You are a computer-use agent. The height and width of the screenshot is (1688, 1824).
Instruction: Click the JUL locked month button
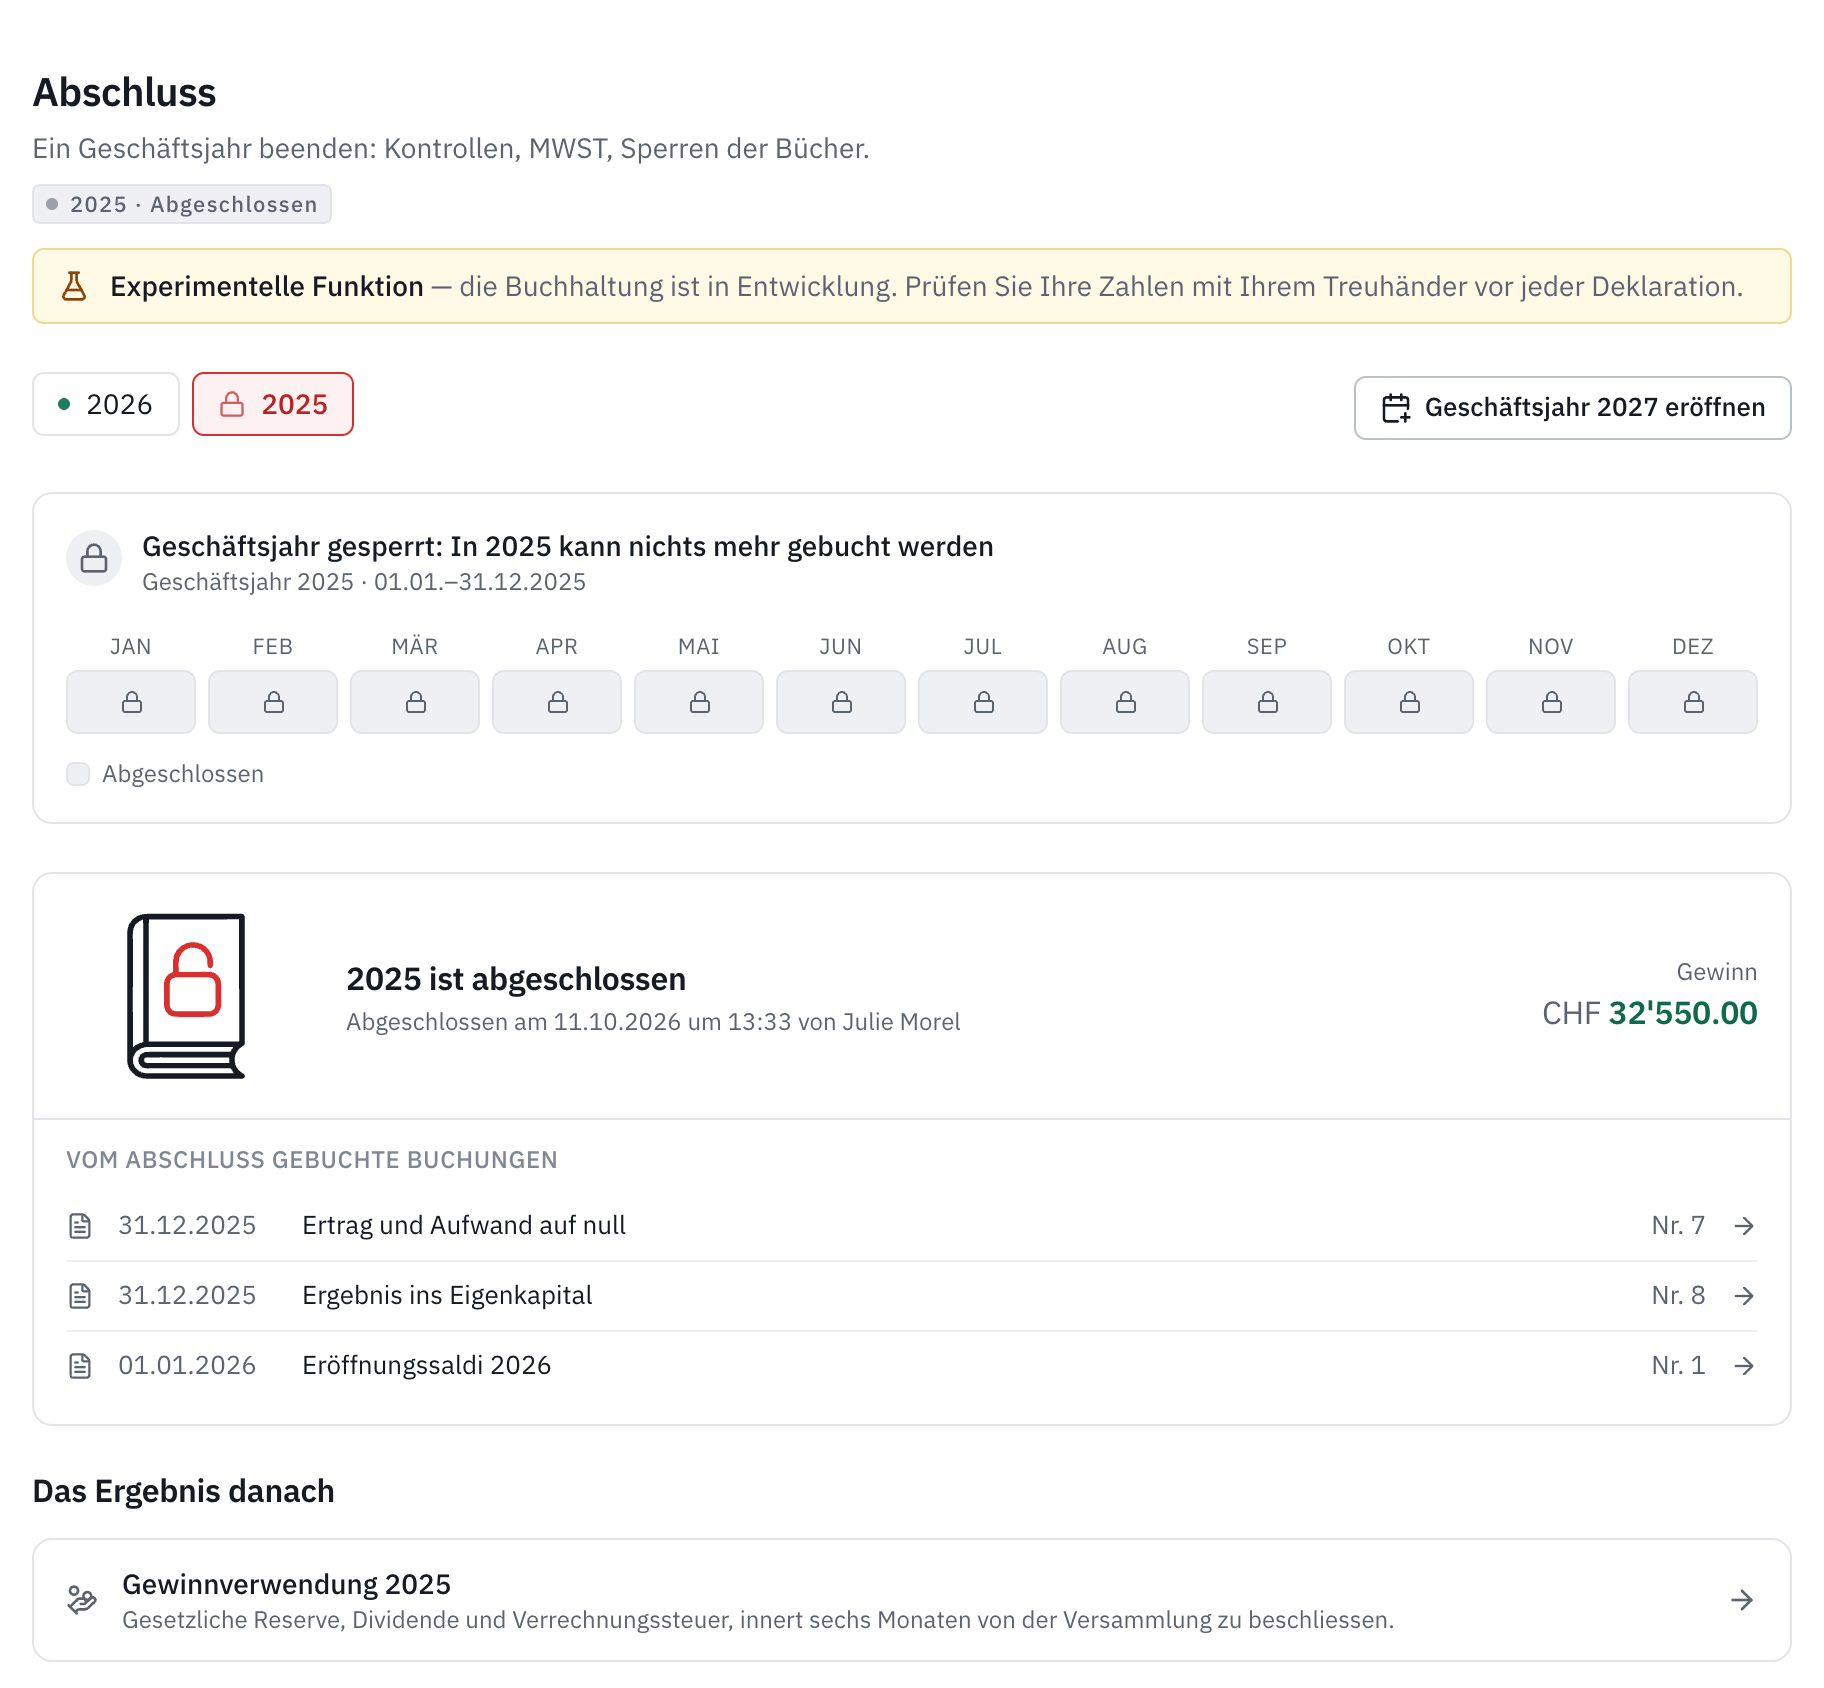983,702
